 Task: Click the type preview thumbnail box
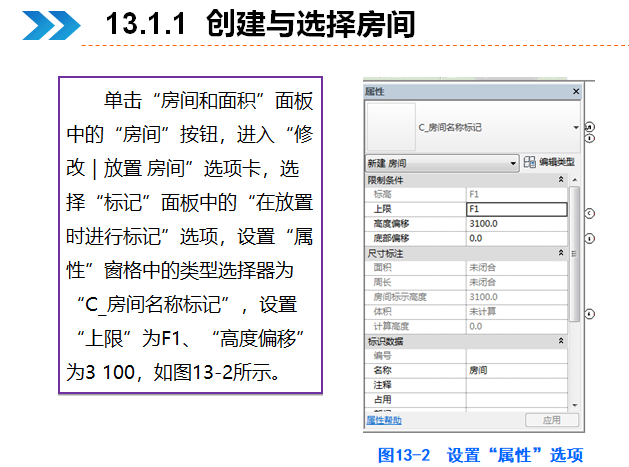(x=392, y=127)
